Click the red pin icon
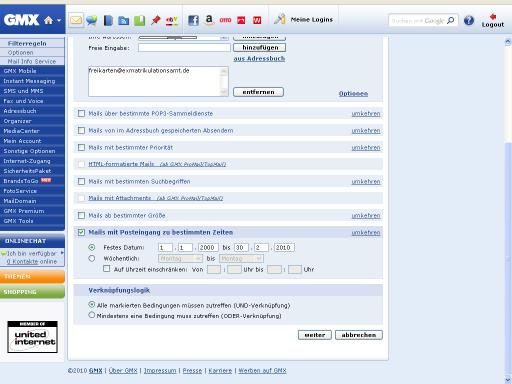Viewport: 512px width, 384px height. pyautogui.click(x=155, y=21)
